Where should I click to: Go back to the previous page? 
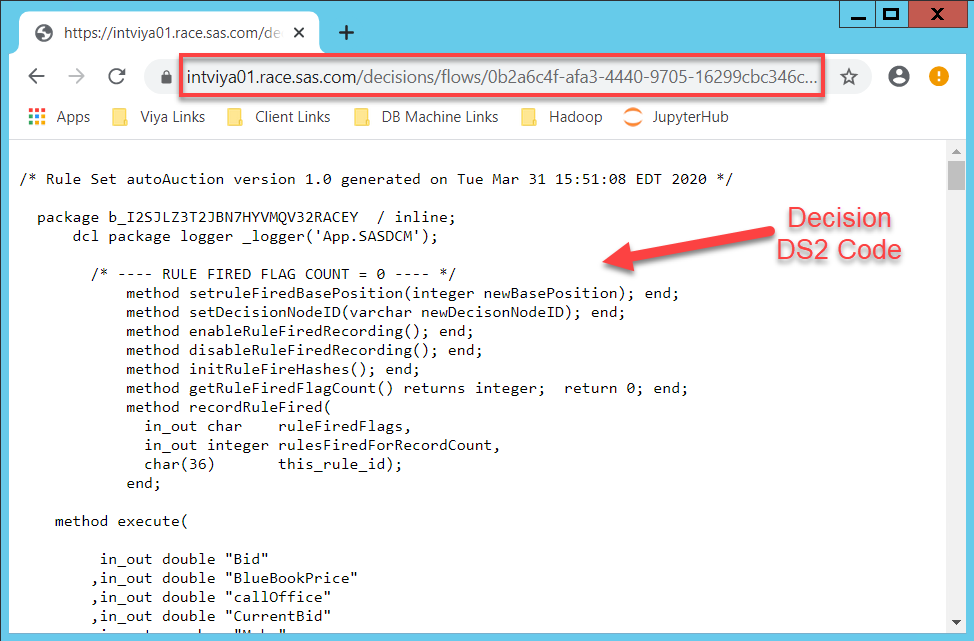[37, 76]
